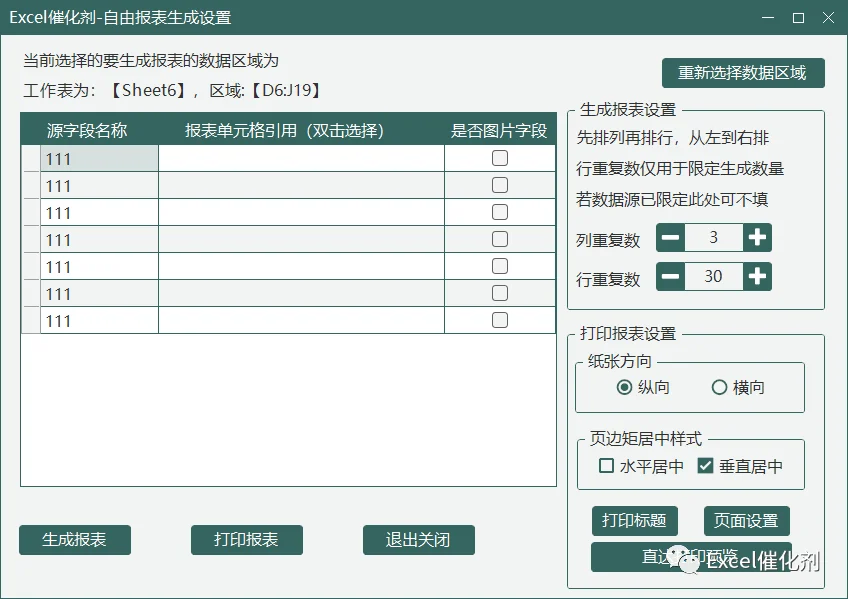The height and width of the screenshot is (599, 848).
Task: Click the 列重复数 number field showing 3
Action: [714, 237]
